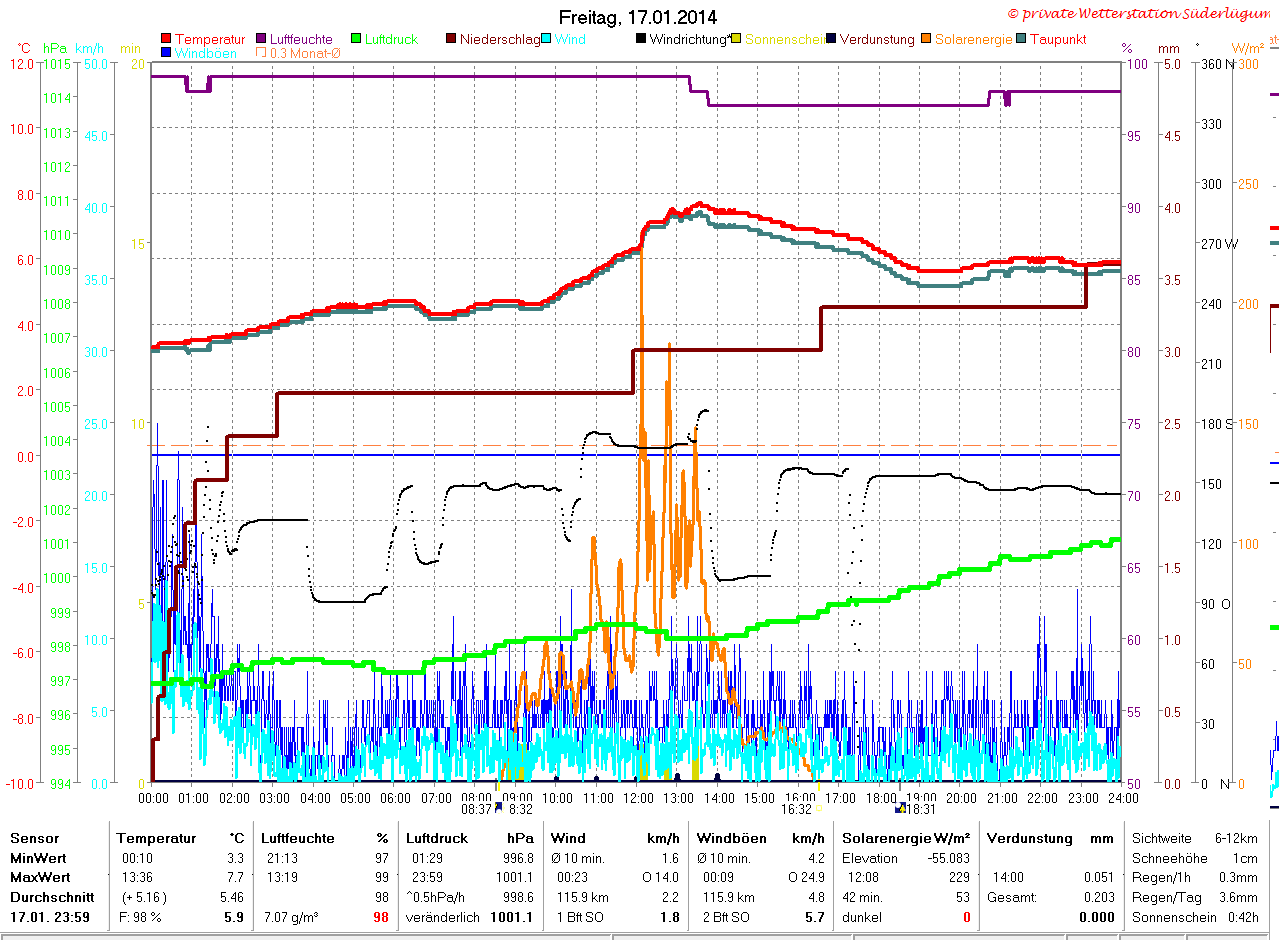Screen dimensions: 1280x940
Task: Select the green Luftdruck legend marker
Action: click(x=356, y=40)
